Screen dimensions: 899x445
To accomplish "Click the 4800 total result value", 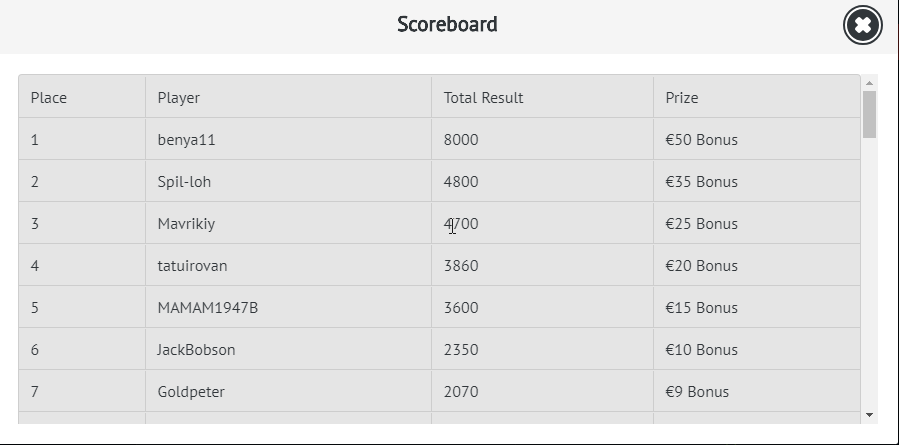I will pos(461,182).
